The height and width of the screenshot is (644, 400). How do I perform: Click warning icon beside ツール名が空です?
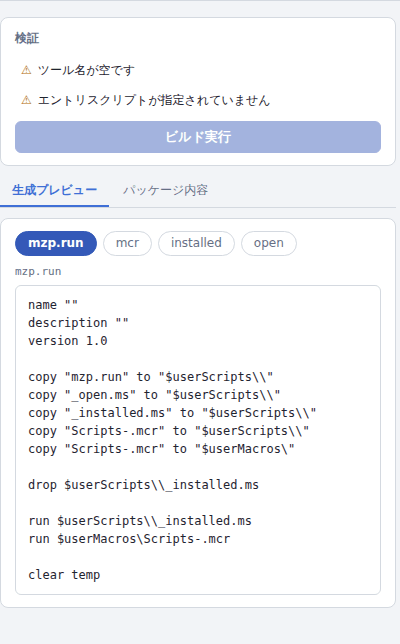coord(26,70)
